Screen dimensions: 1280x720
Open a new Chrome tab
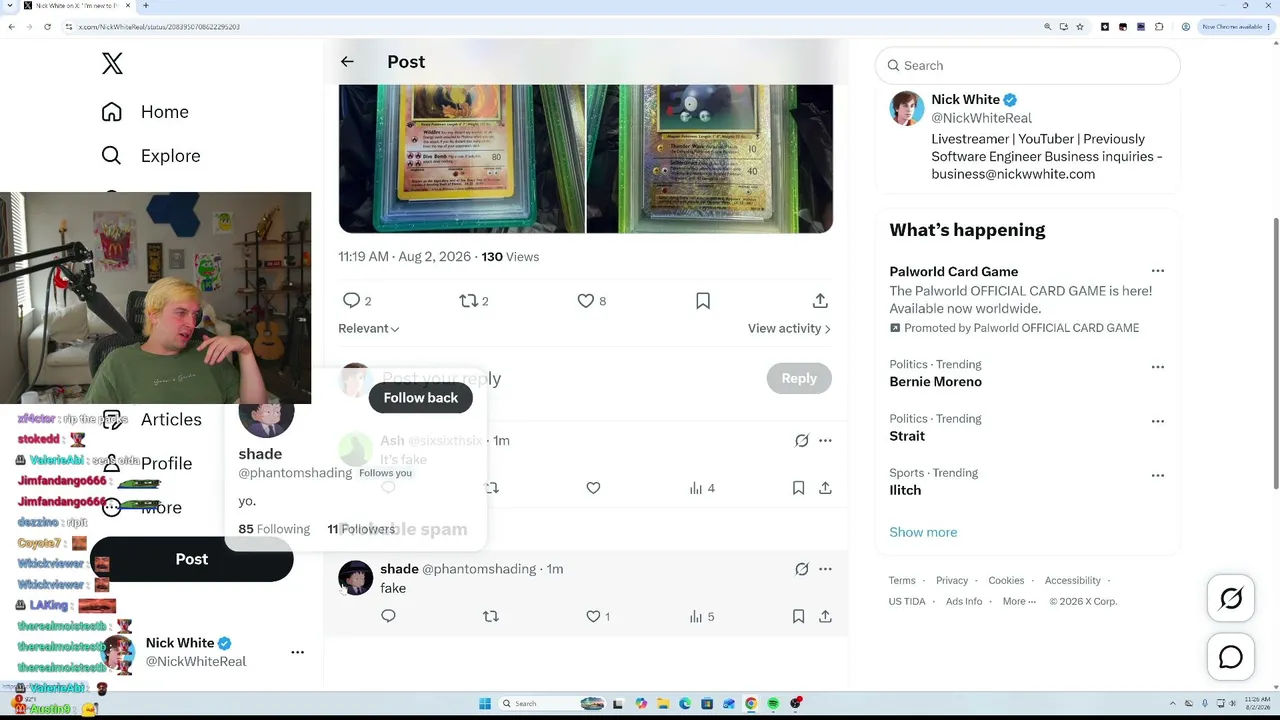[x=145, y=6]
